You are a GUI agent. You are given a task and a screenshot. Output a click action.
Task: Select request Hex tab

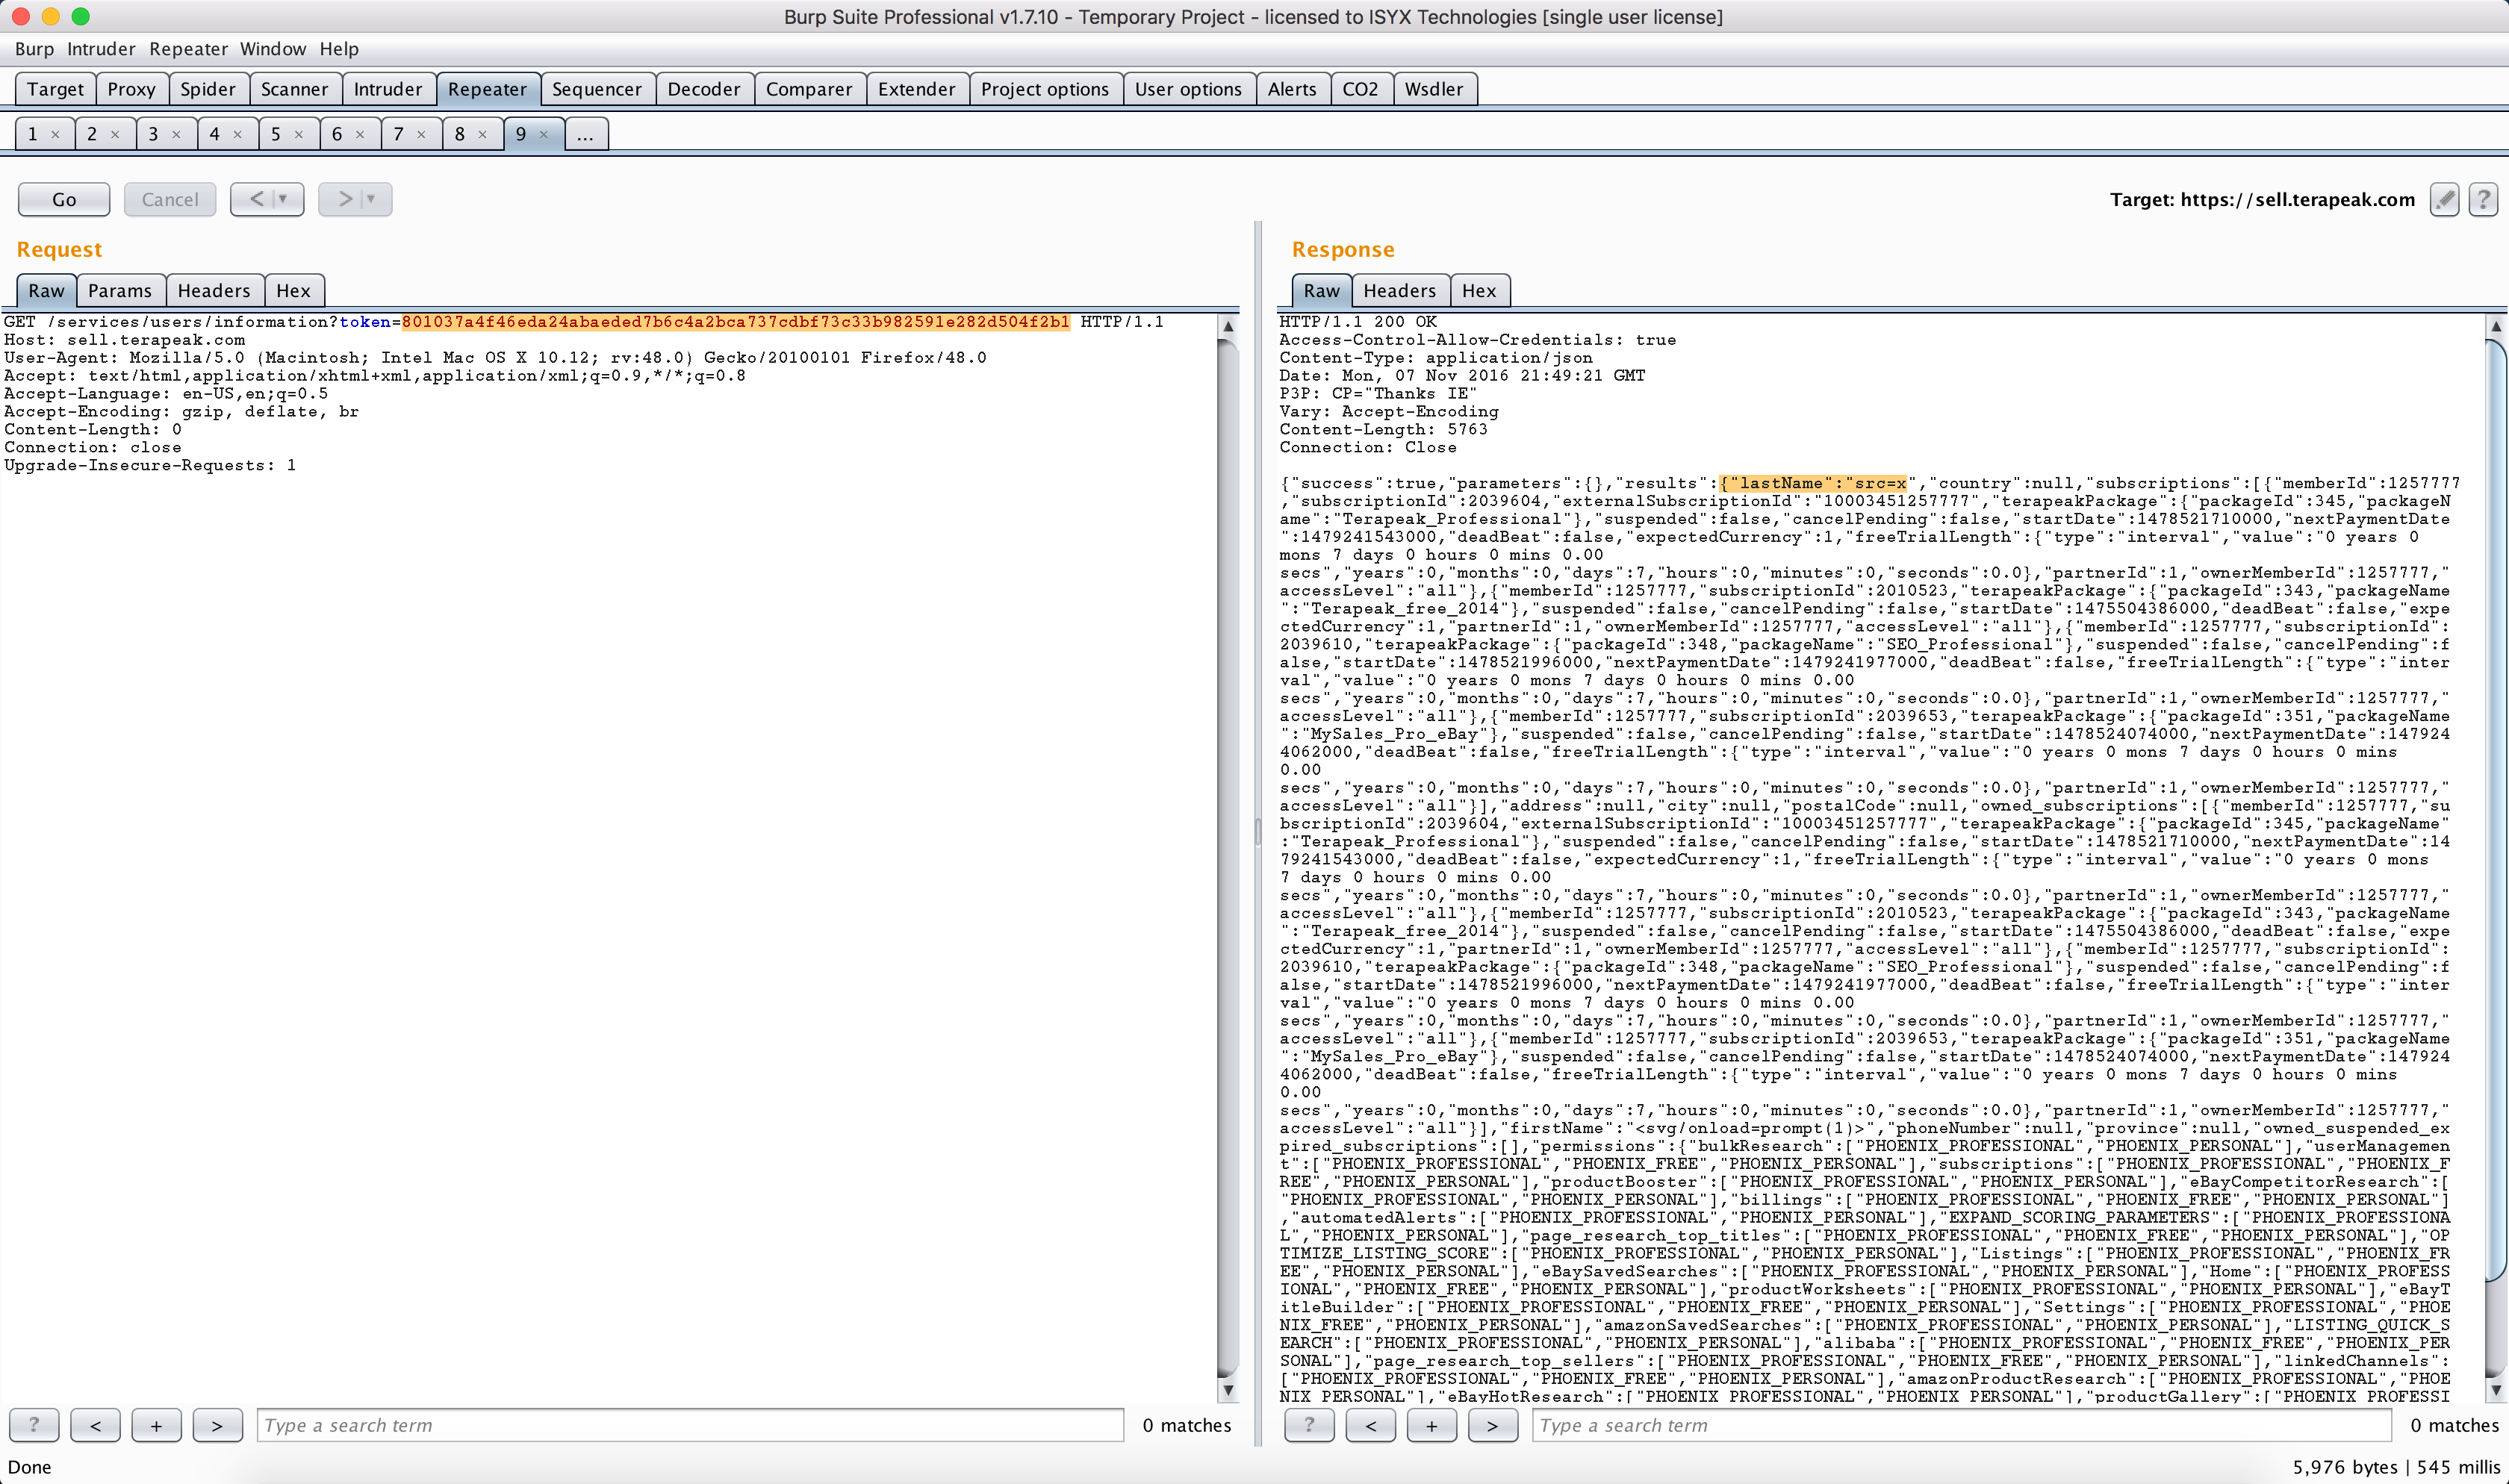tap(293, 290)
